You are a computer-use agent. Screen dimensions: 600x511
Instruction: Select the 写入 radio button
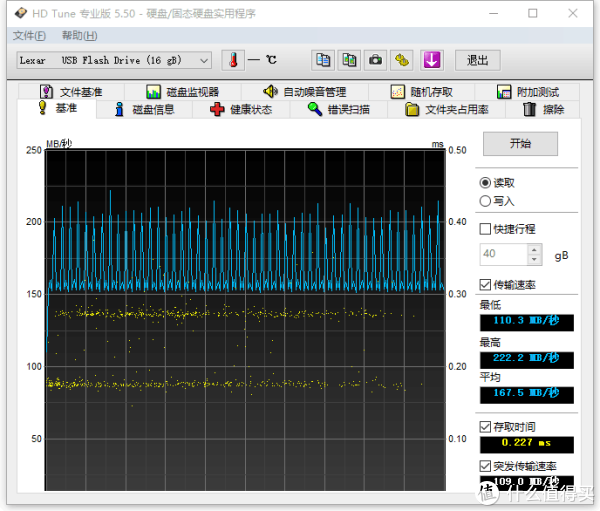[486, 201]
